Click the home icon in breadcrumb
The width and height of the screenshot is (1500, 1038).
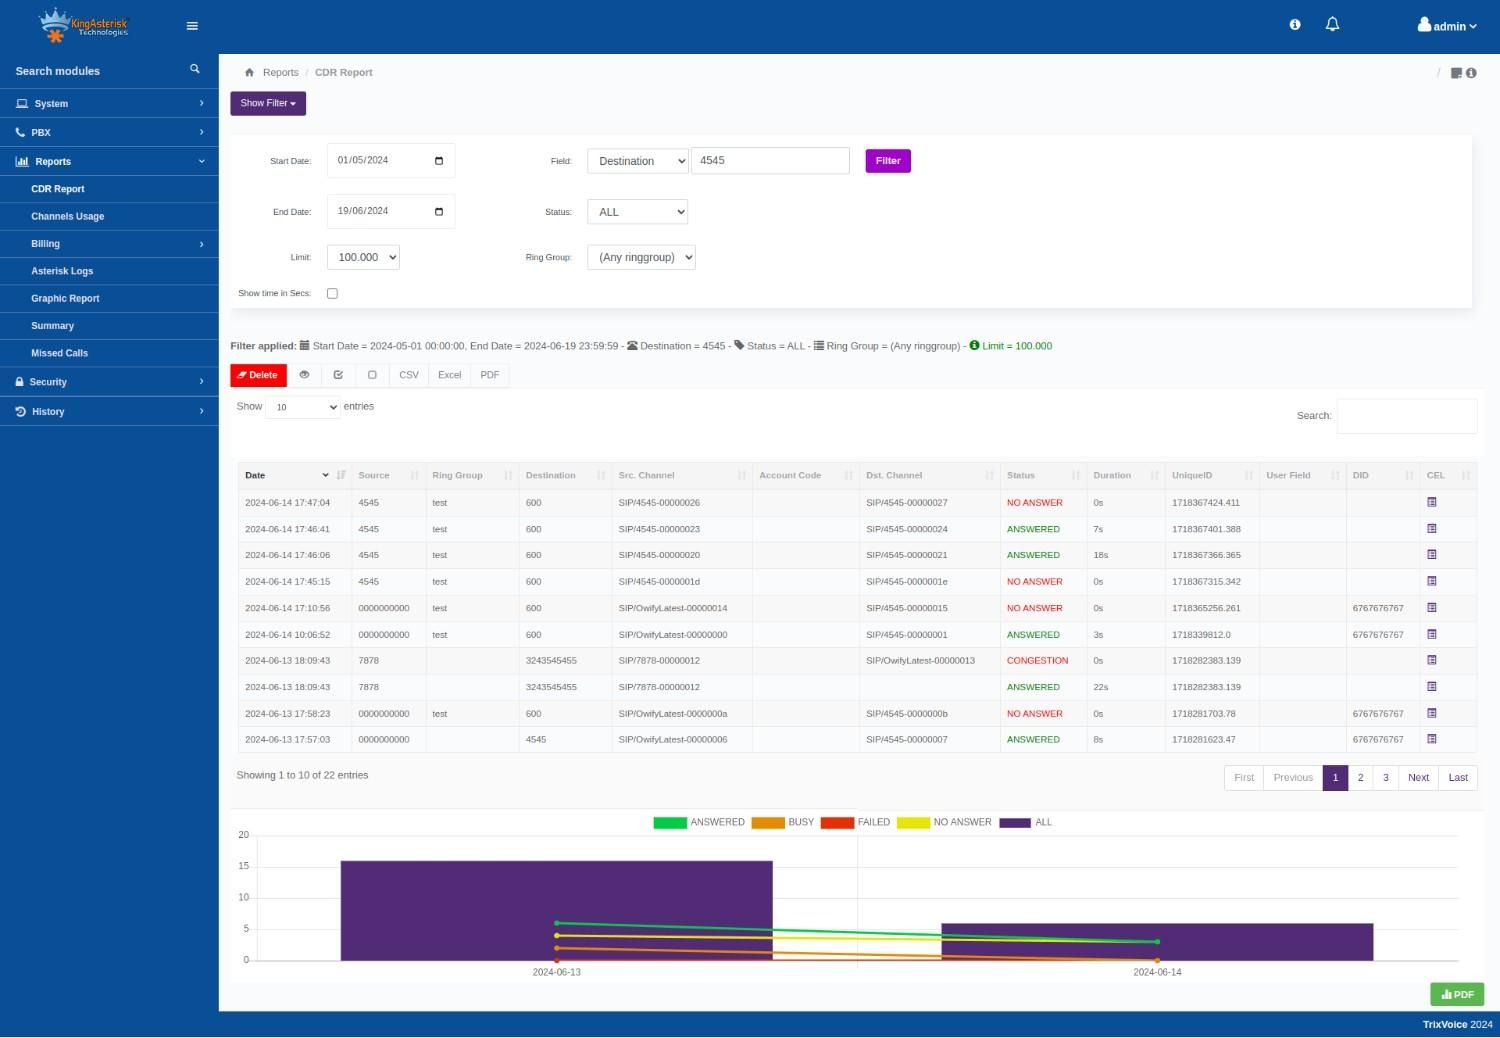(x=249, y=73)
